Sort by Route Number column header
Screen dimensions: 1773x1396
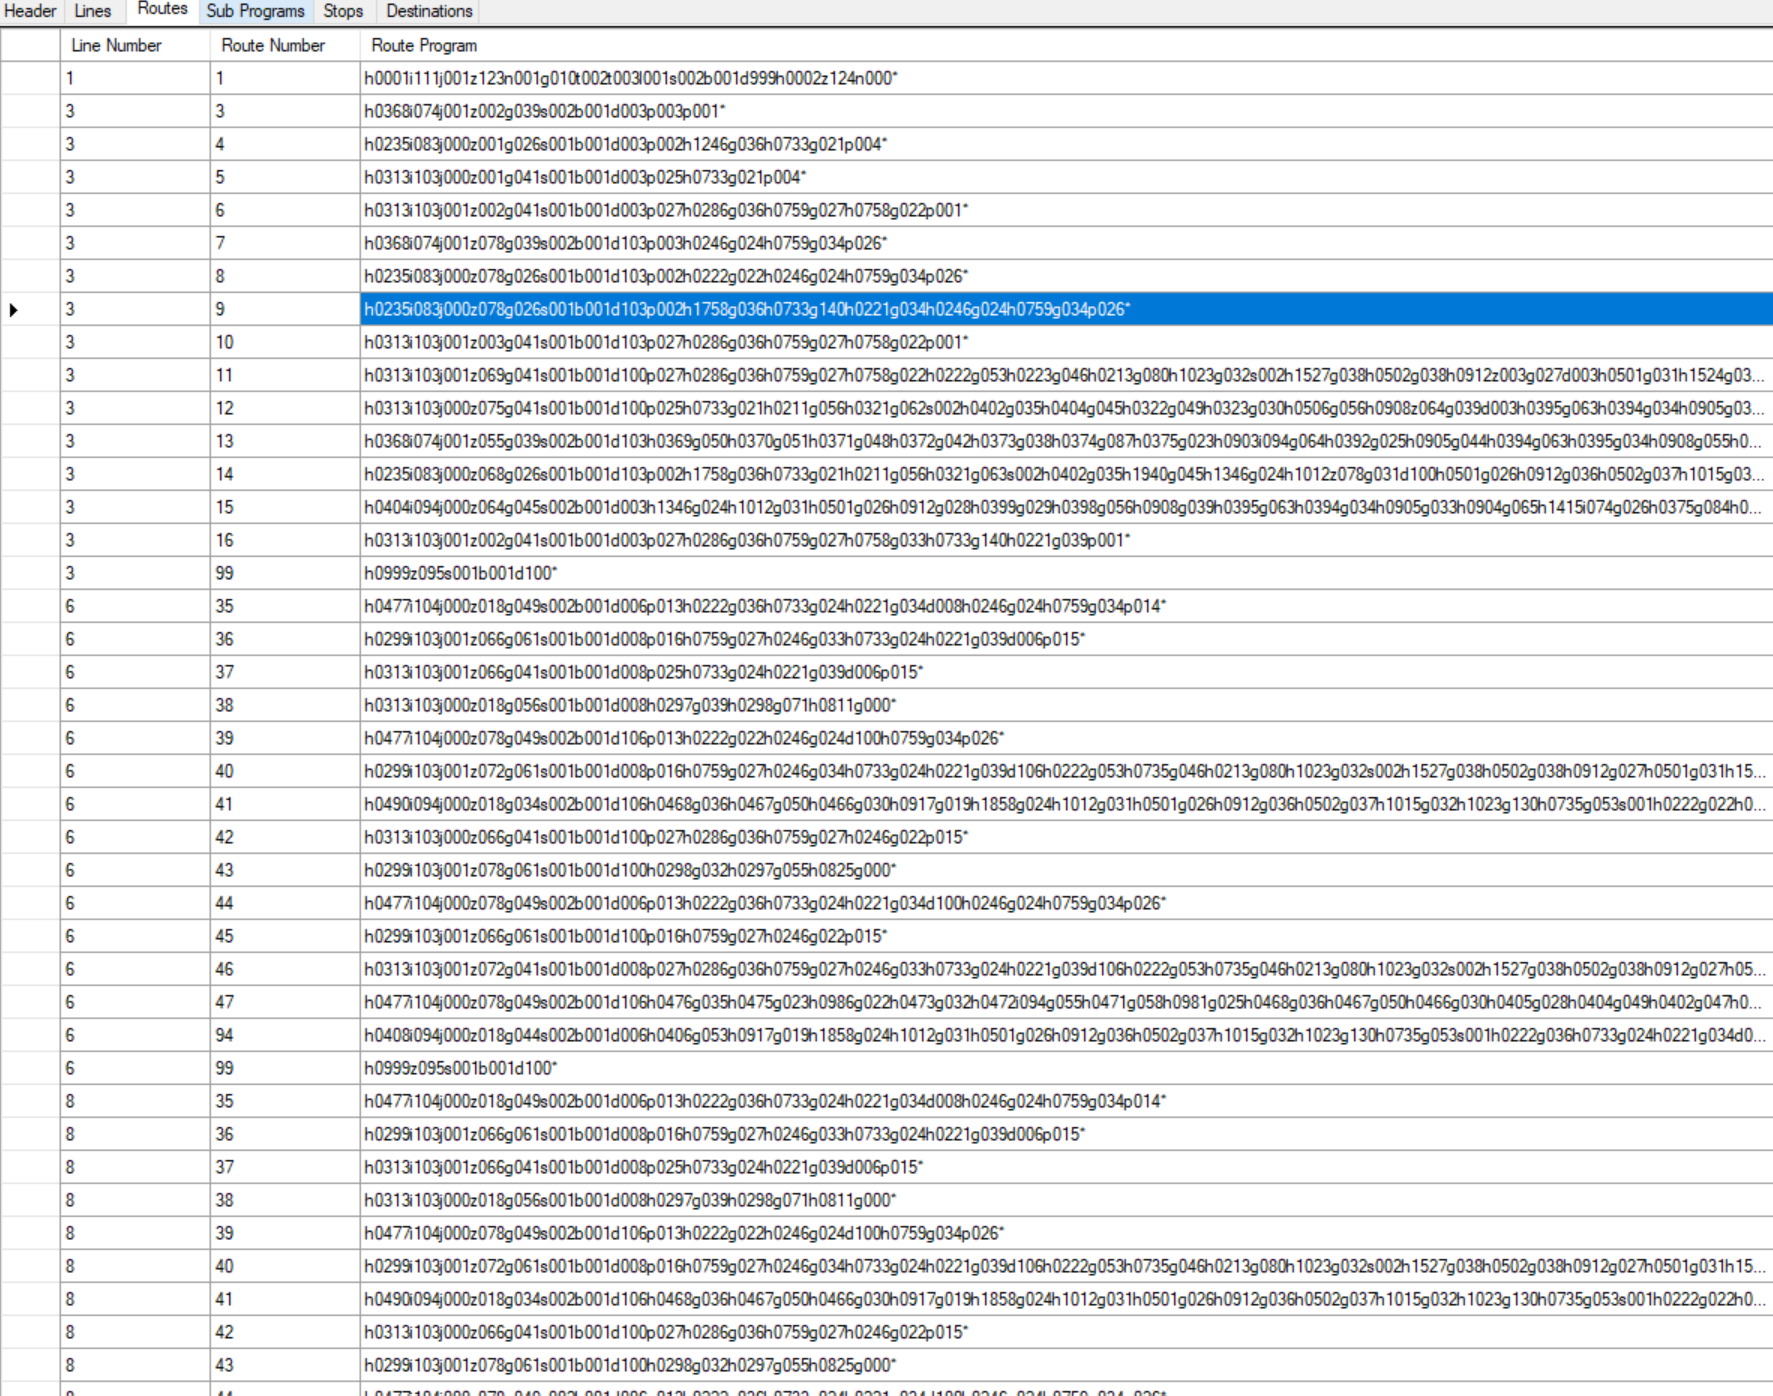coord(285,45)
